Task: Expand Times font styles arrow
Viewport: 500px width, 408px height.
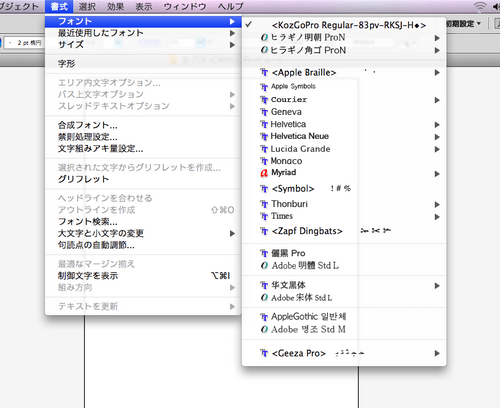Action: pos(437,217)
